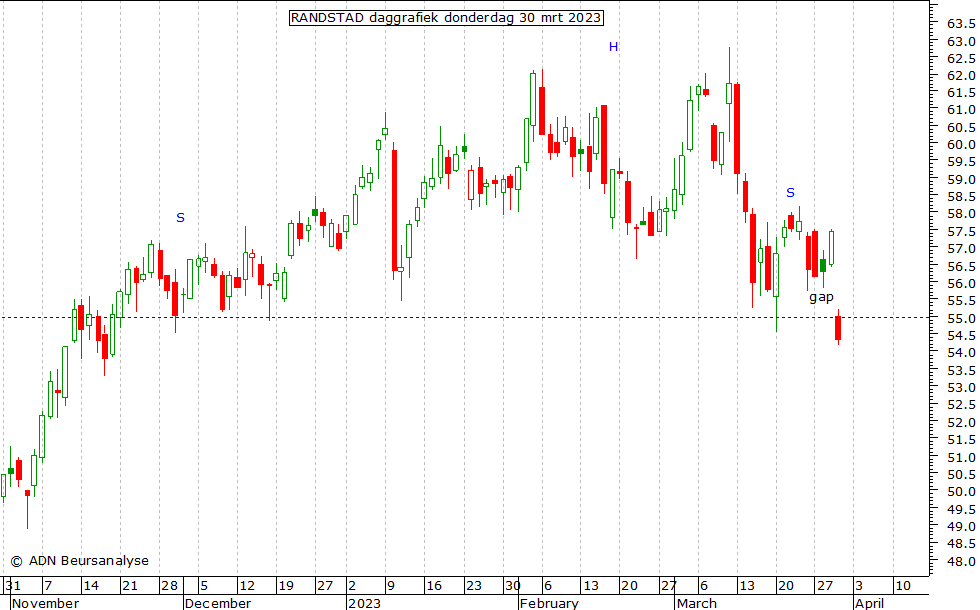Click the date label 10 in April

903,586
